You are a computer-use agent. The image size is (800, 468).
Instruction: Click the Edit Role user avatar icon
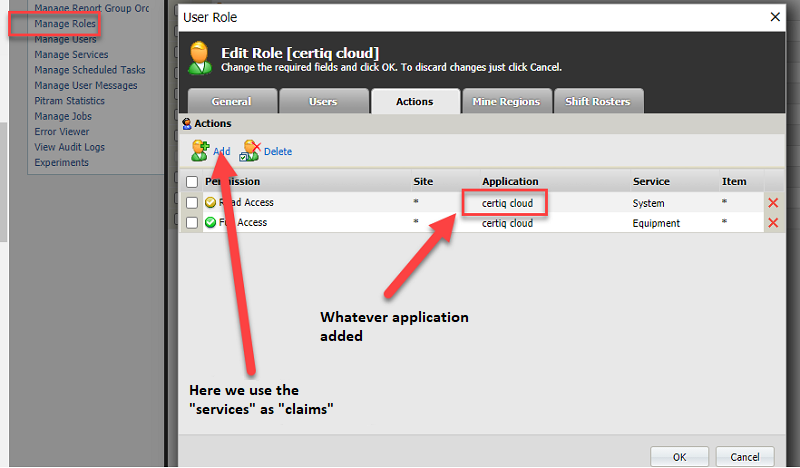[199, 58]
